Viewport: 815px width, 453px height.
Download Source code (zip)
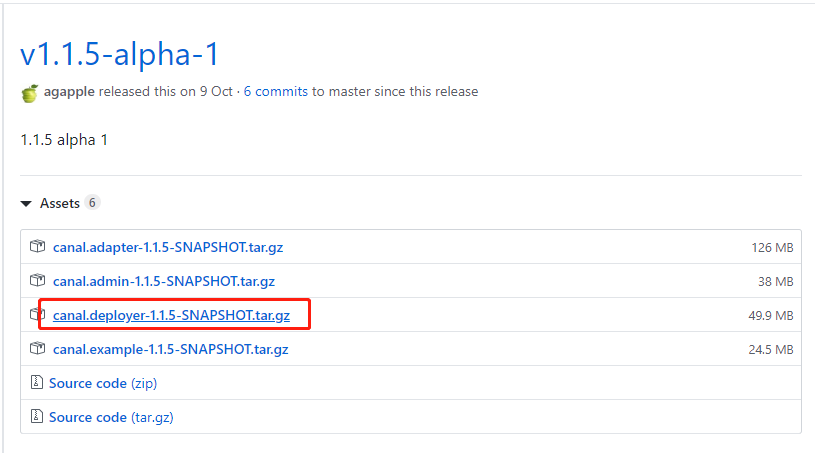coord(103,383)
